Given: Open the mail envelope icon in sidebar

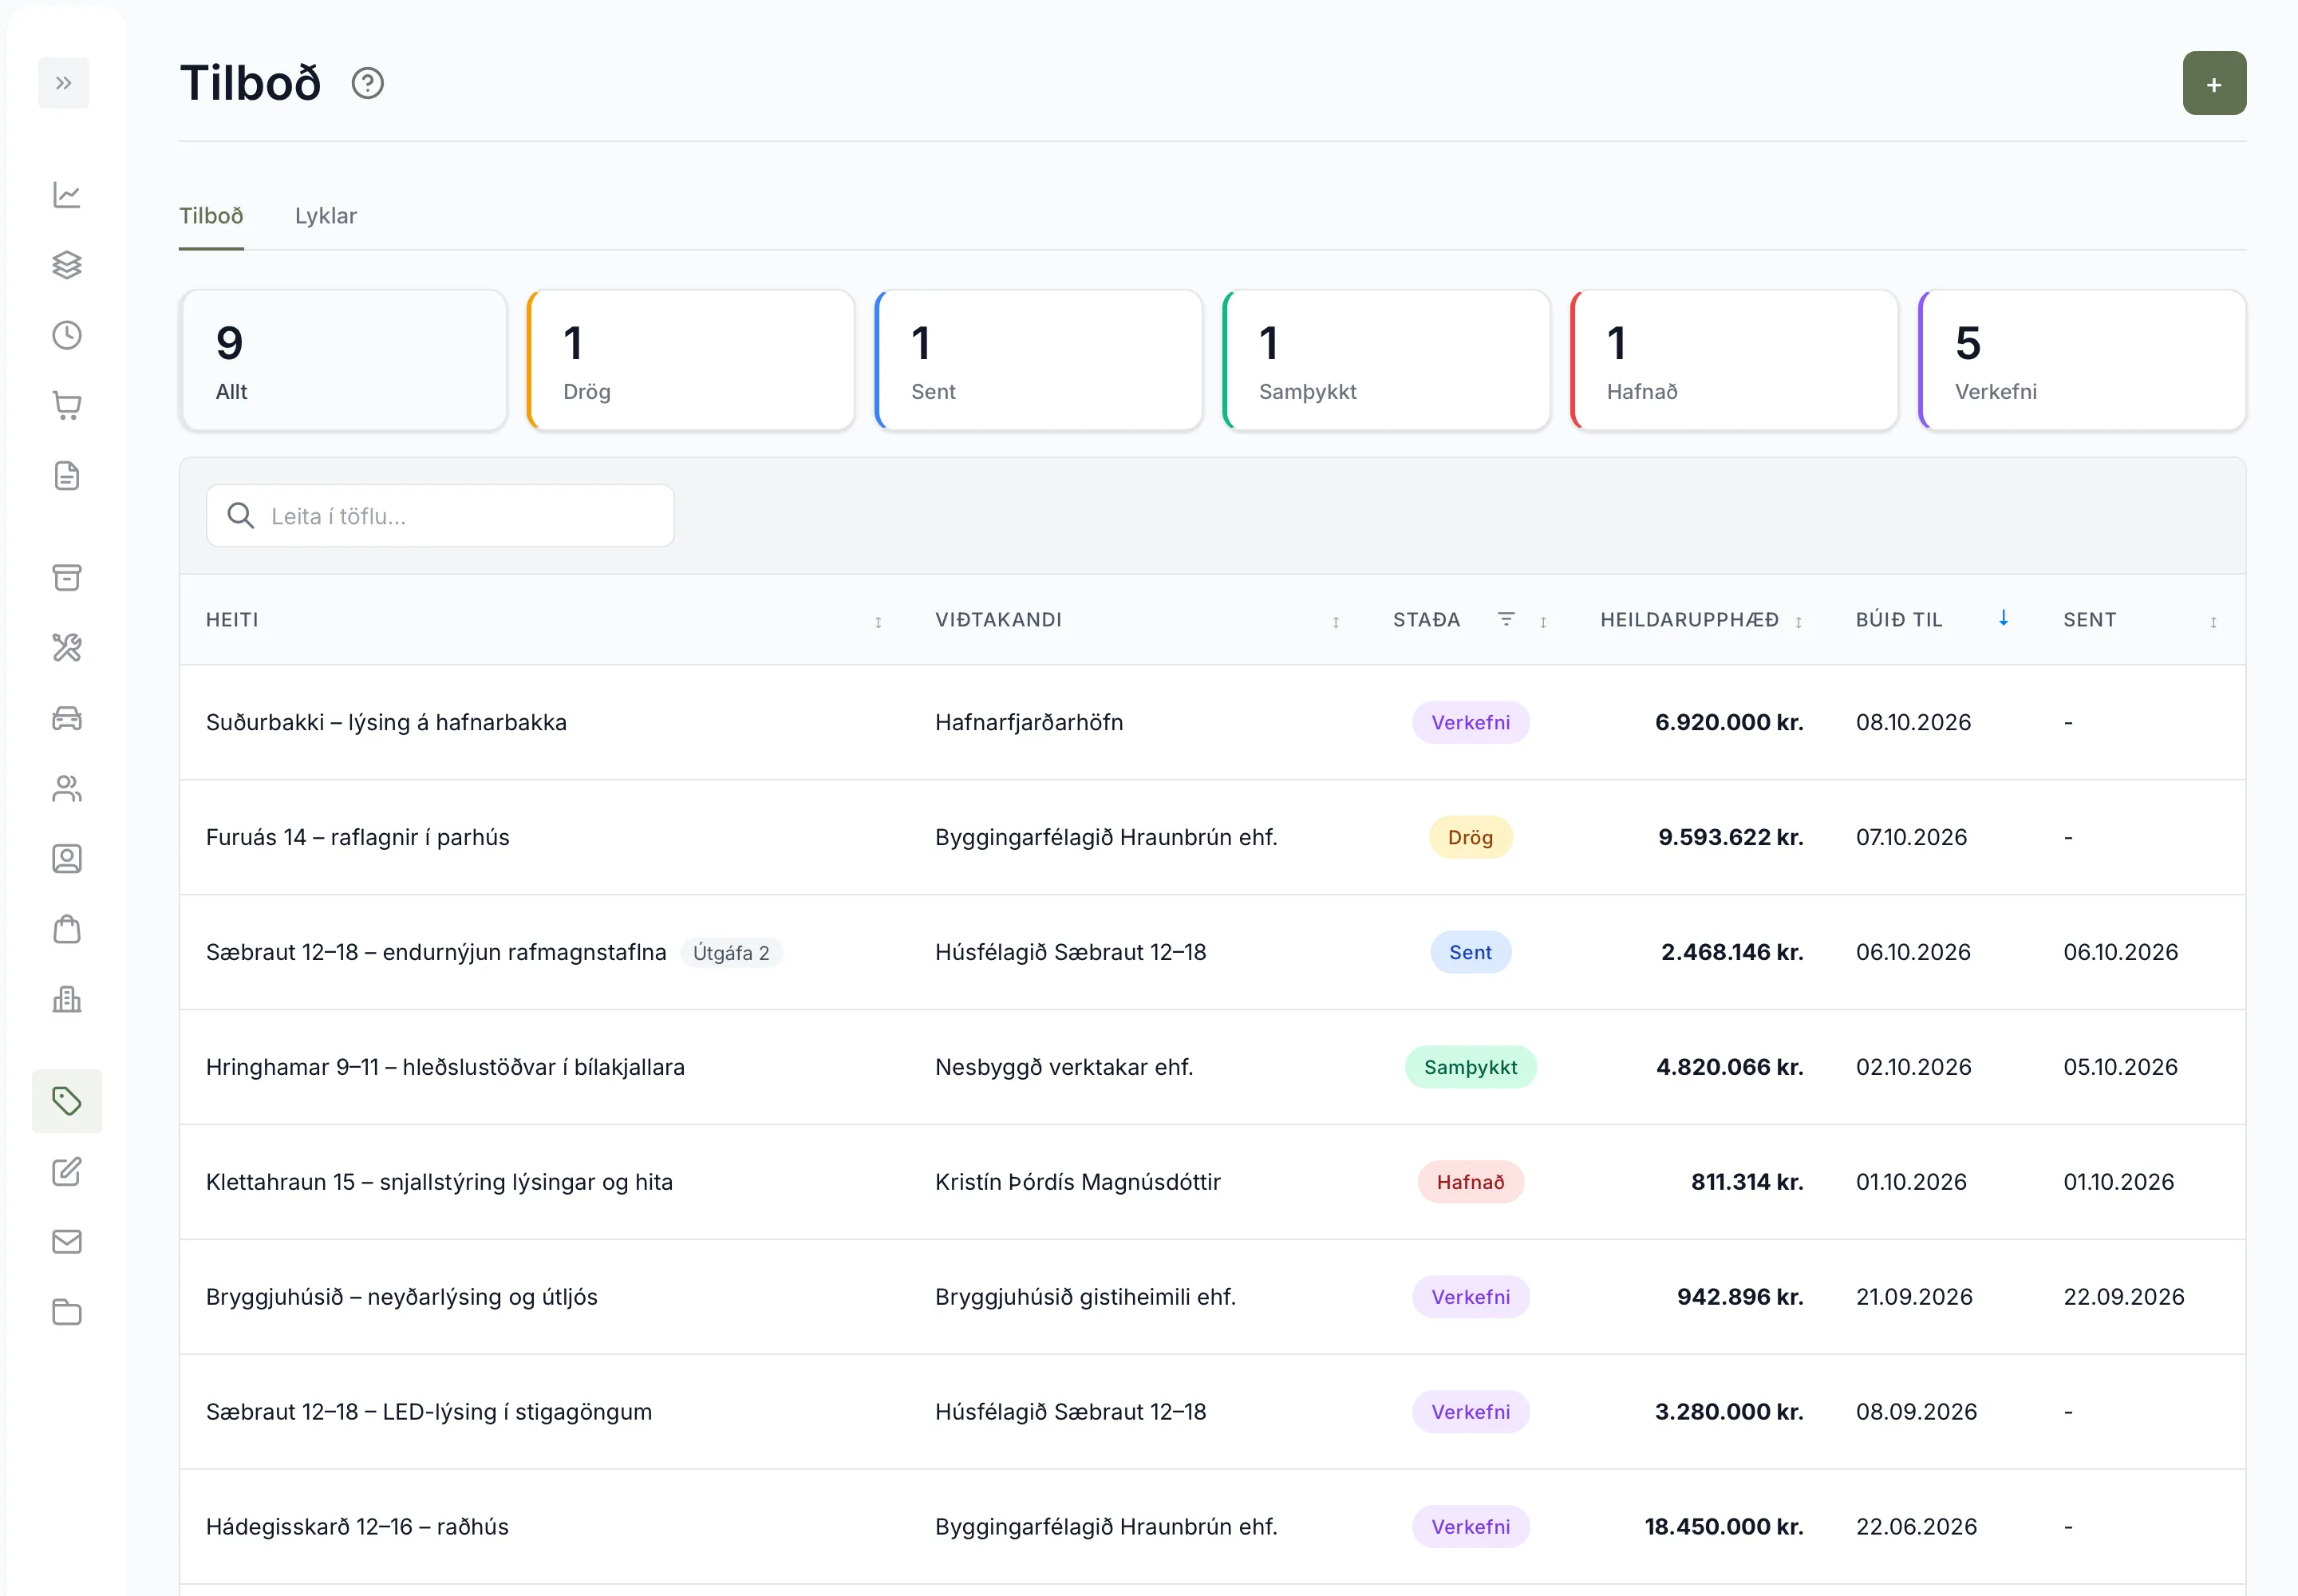Looking at the screenshot, I should click(x=67, y=1242).
